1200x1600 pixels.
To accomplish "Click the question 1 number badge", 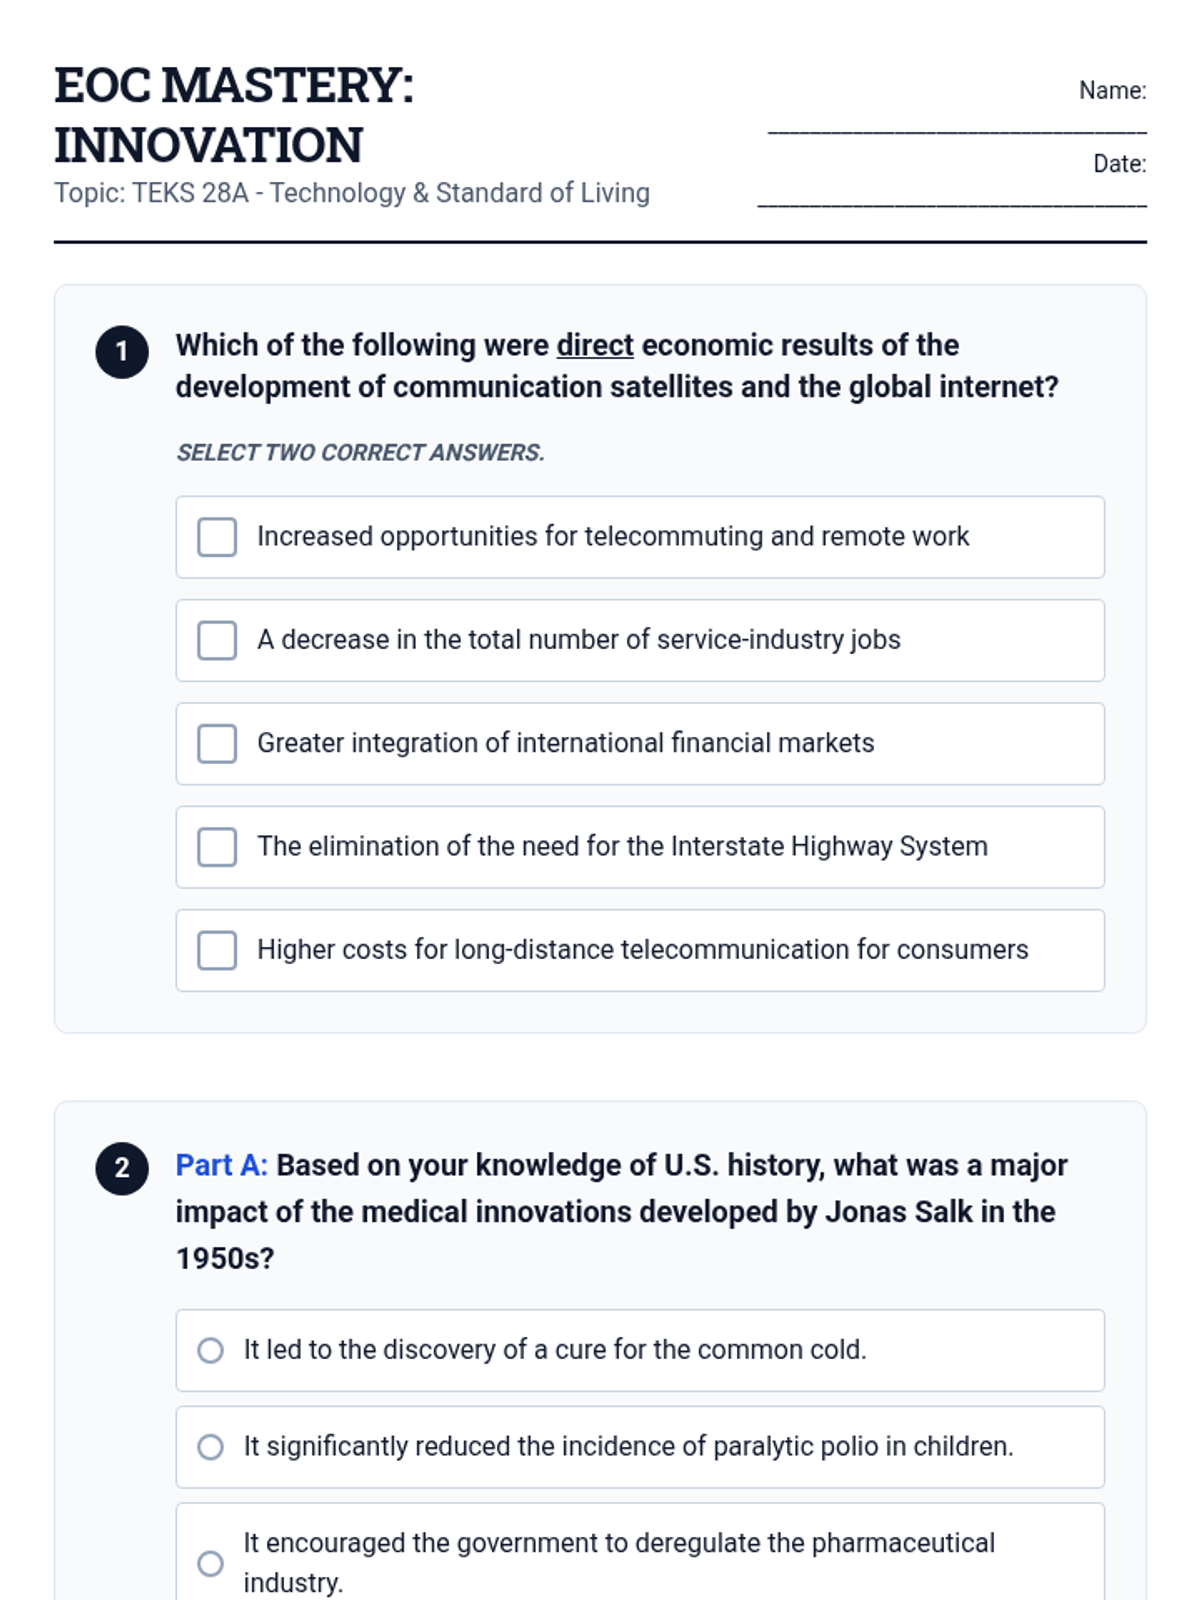I will (x=122, y=352).
